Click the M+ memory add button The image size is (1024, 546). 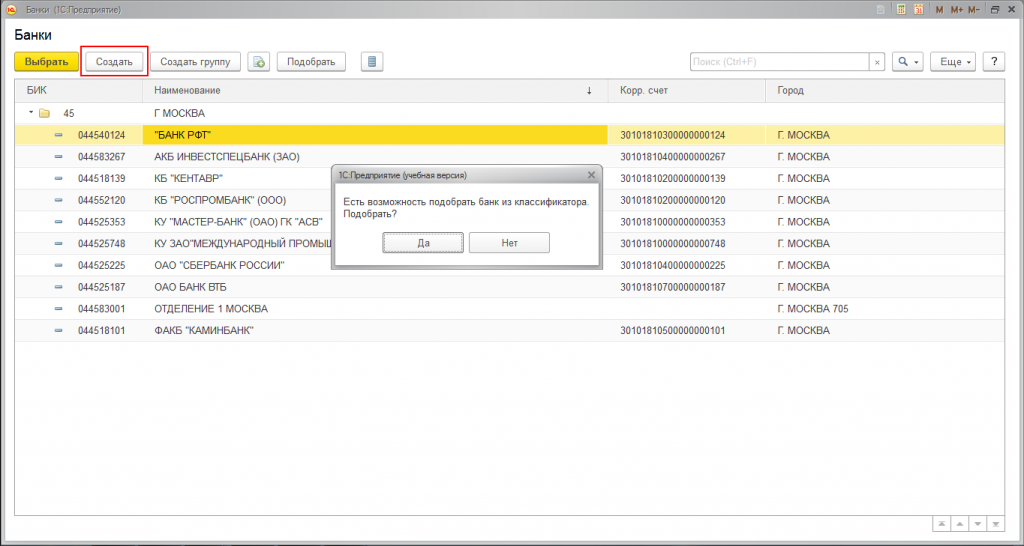pyautogui.click(x=957, y=10)
